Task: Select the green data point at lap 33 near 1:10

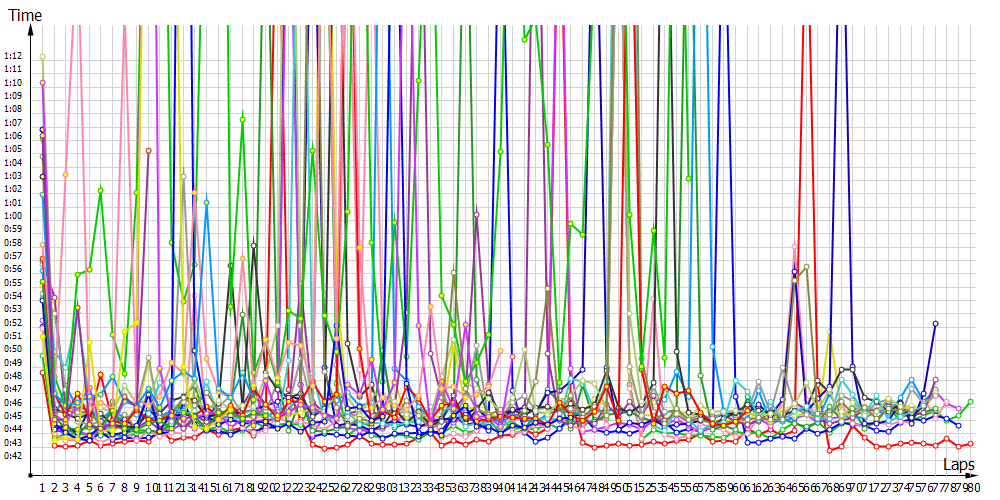Action: [418, 81]
